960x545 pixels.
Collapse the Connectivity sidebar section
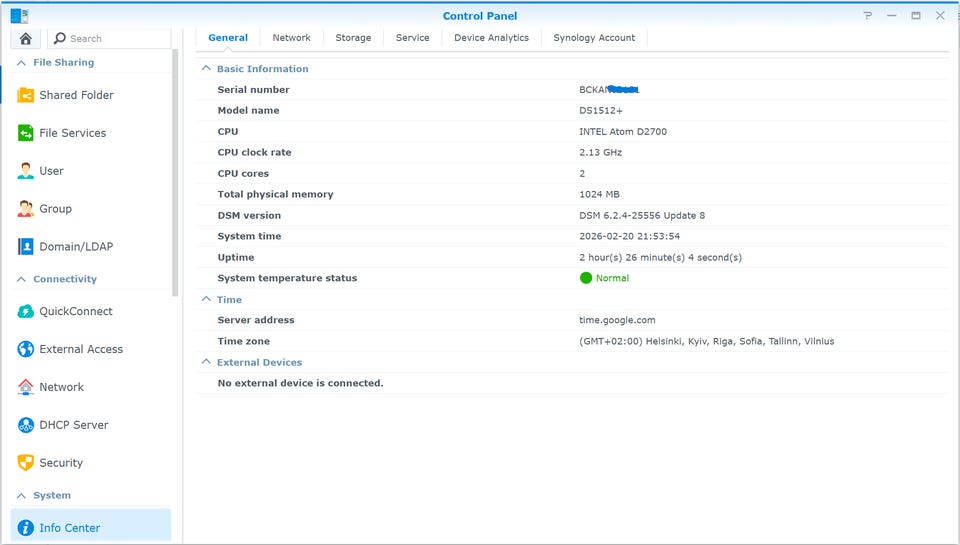[21, 279]
